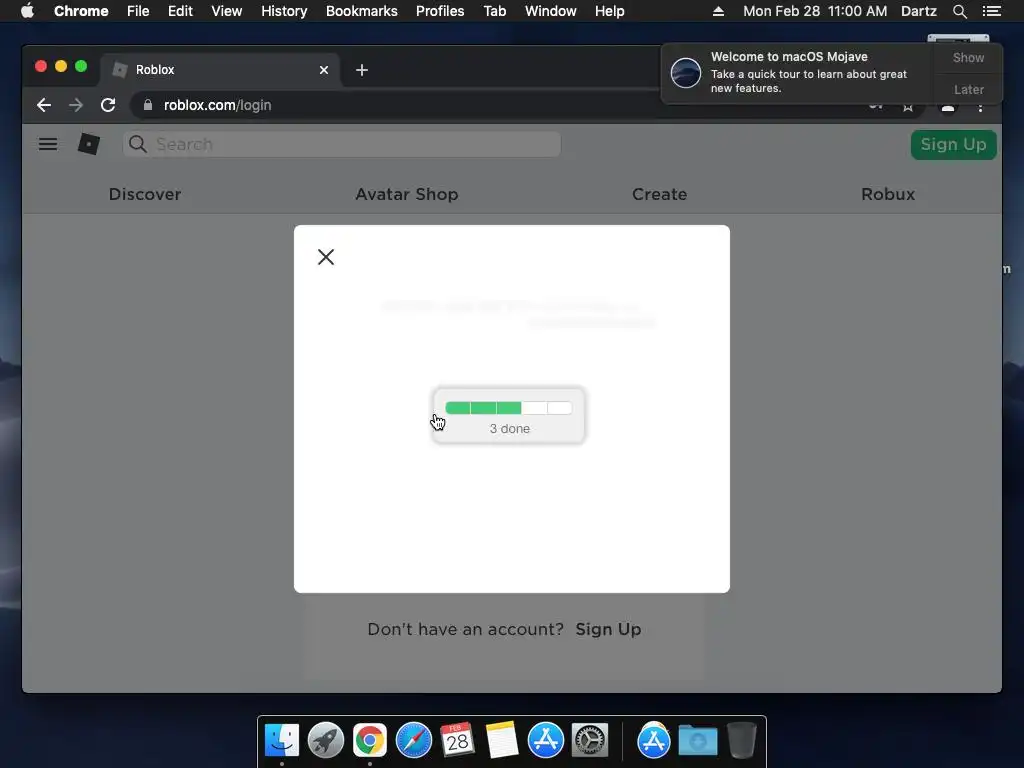Viewport: 1024px width, 768px height.
Task: Click the Welcome to macOS Mojave notification text
Action: tap(789, 57)
